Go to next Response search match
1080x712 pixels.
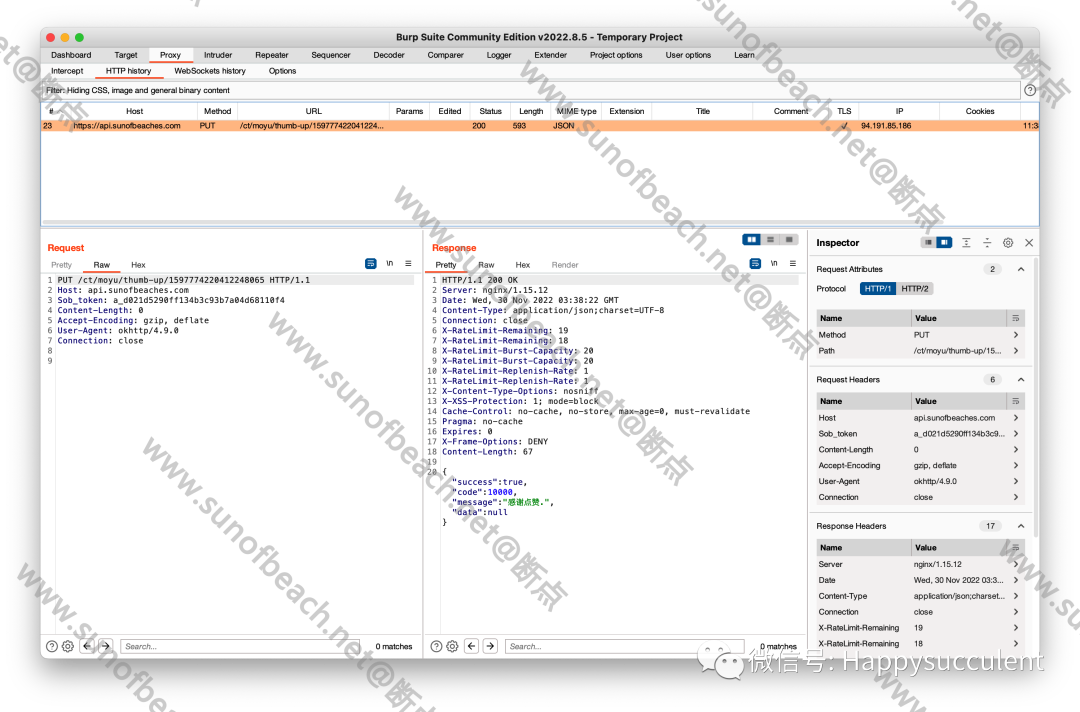(490, 646)
